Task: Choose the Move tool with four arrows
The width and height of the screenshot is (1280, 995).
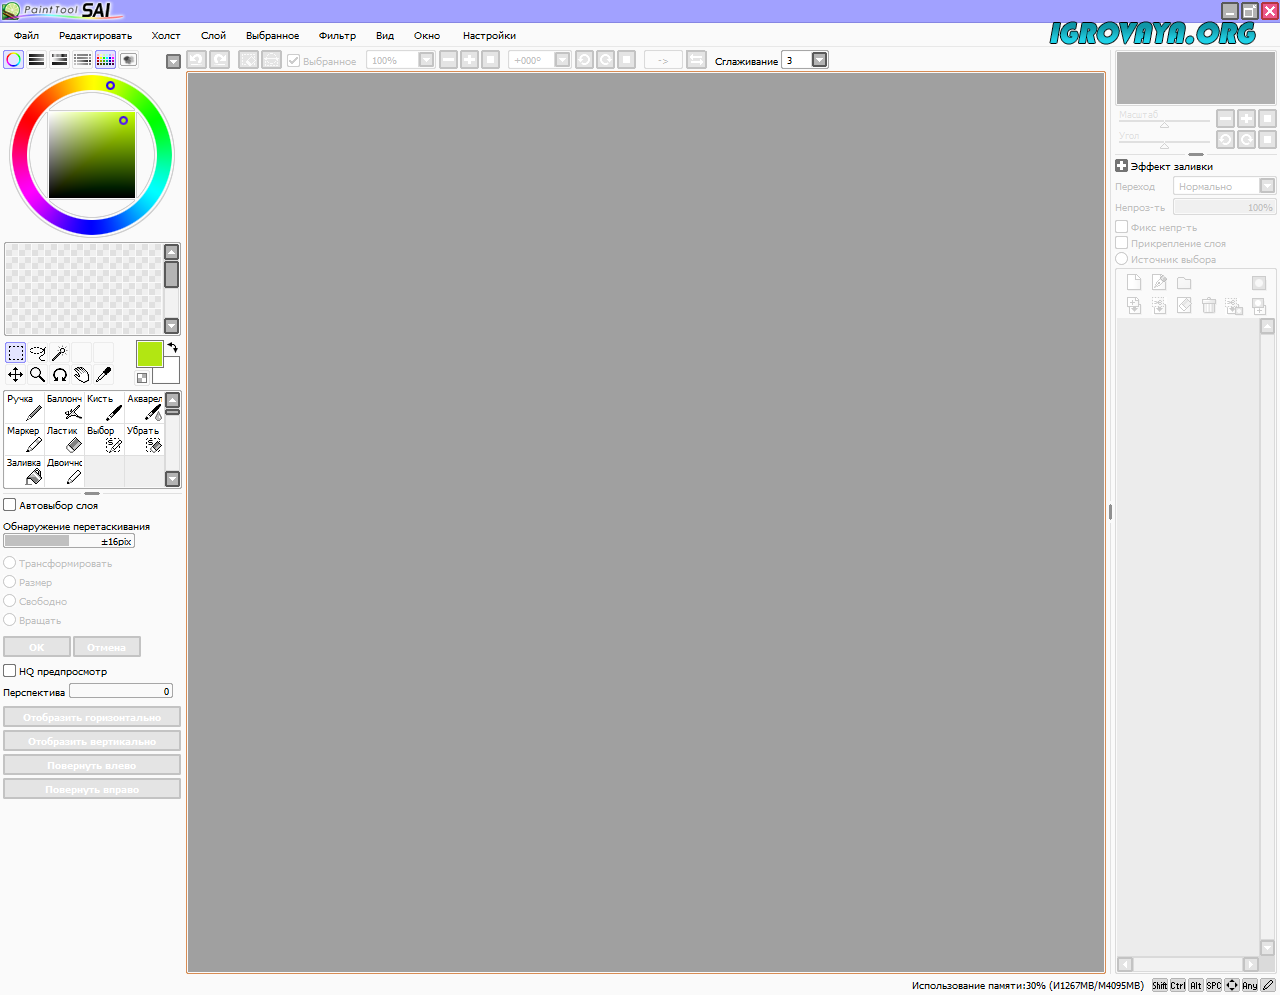Action: tap(16, 375)
